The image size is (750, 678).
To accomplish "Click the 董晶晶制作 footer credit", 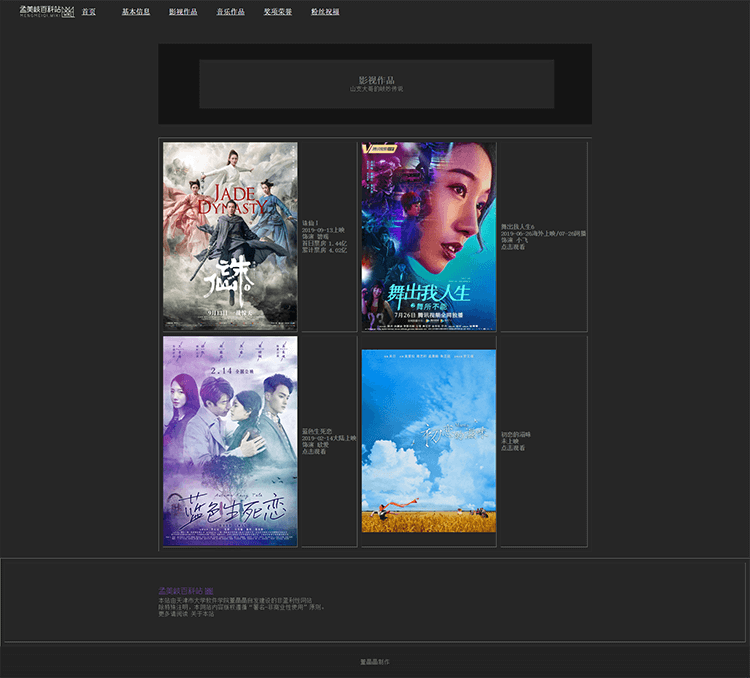I will 375,662.
